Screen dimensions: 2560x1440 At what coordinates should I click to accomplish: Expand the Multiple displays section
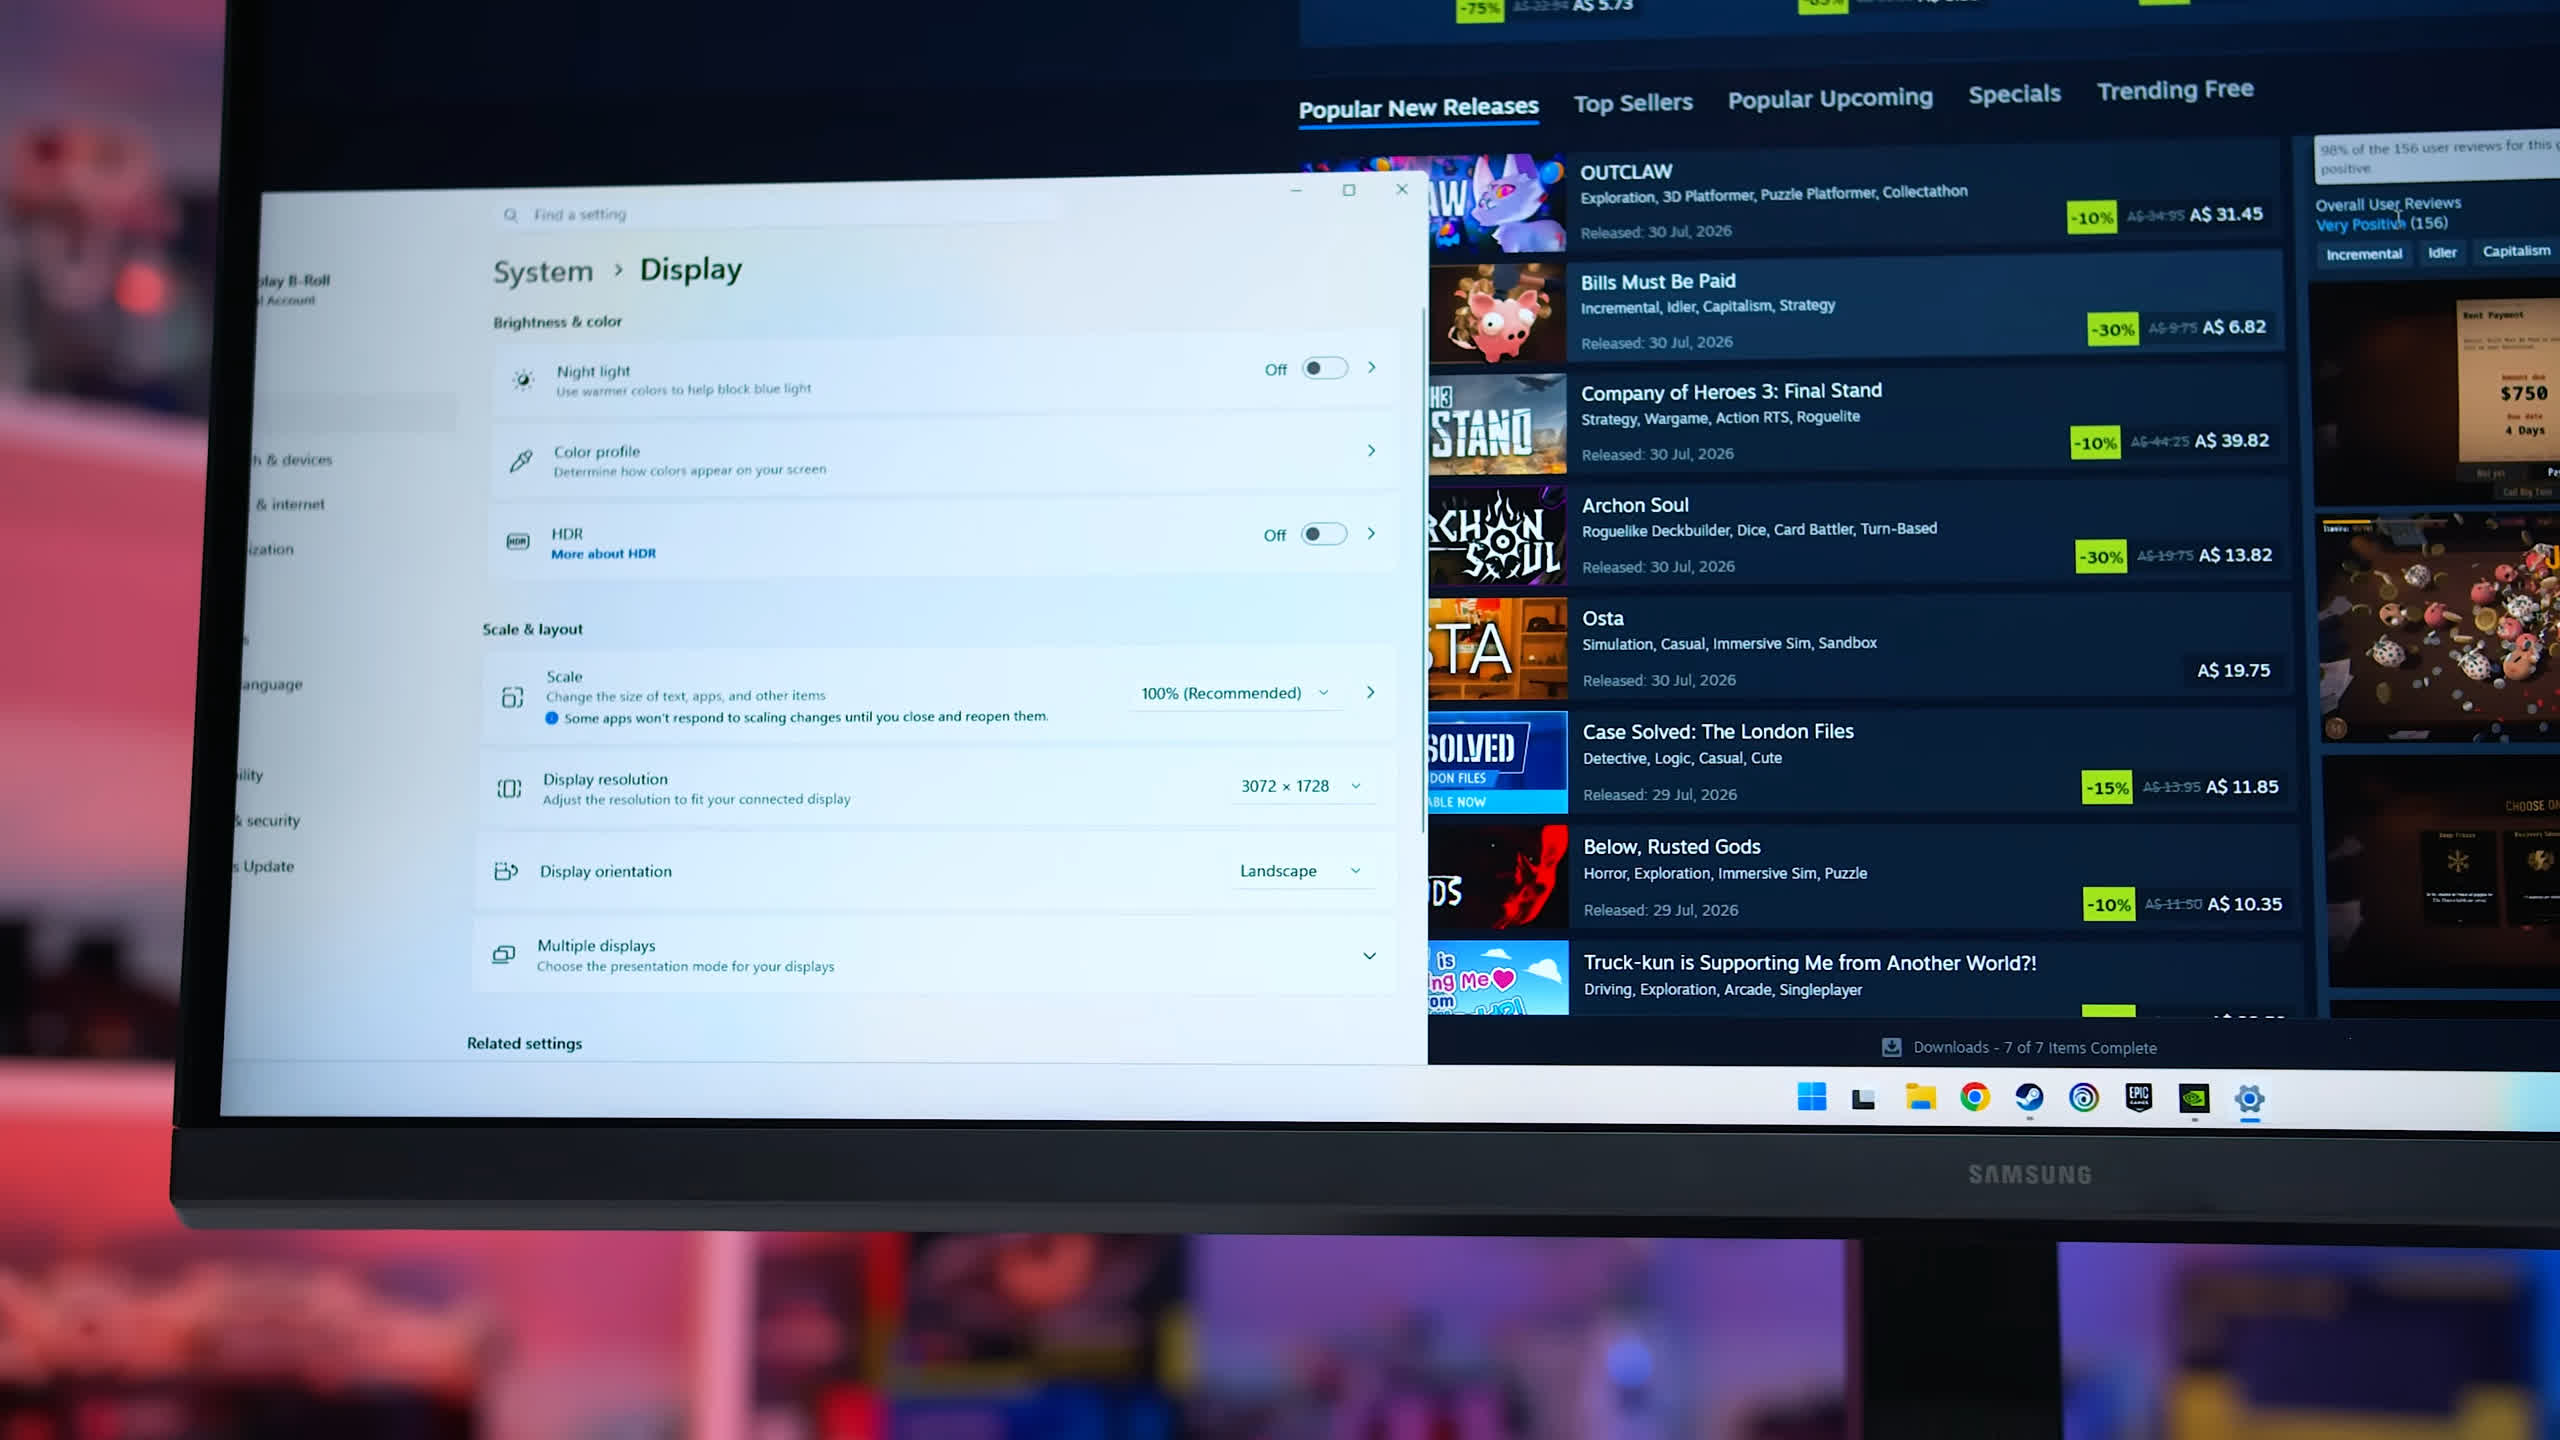point(1369,956)
